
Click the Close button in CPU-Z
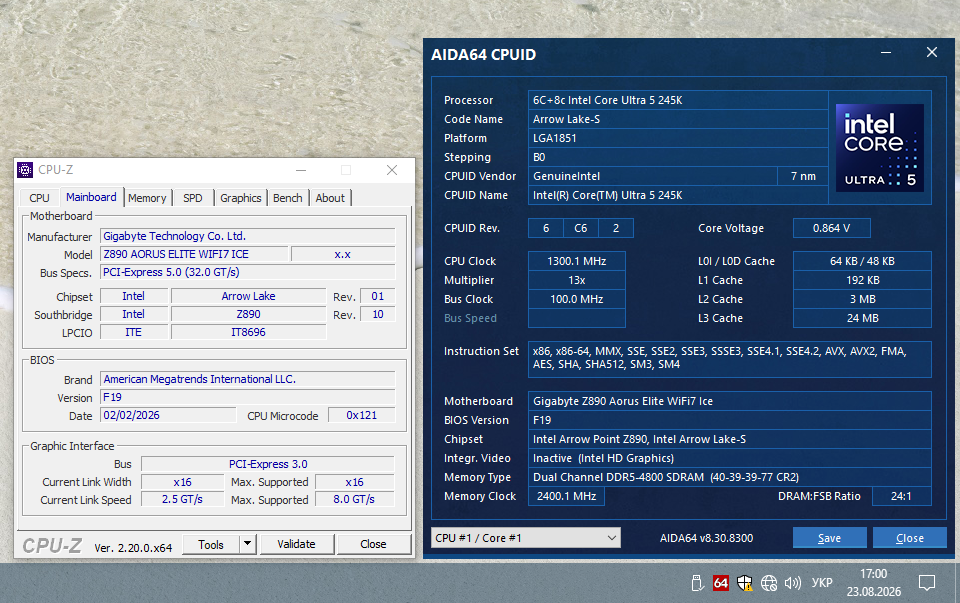[373, 544]
